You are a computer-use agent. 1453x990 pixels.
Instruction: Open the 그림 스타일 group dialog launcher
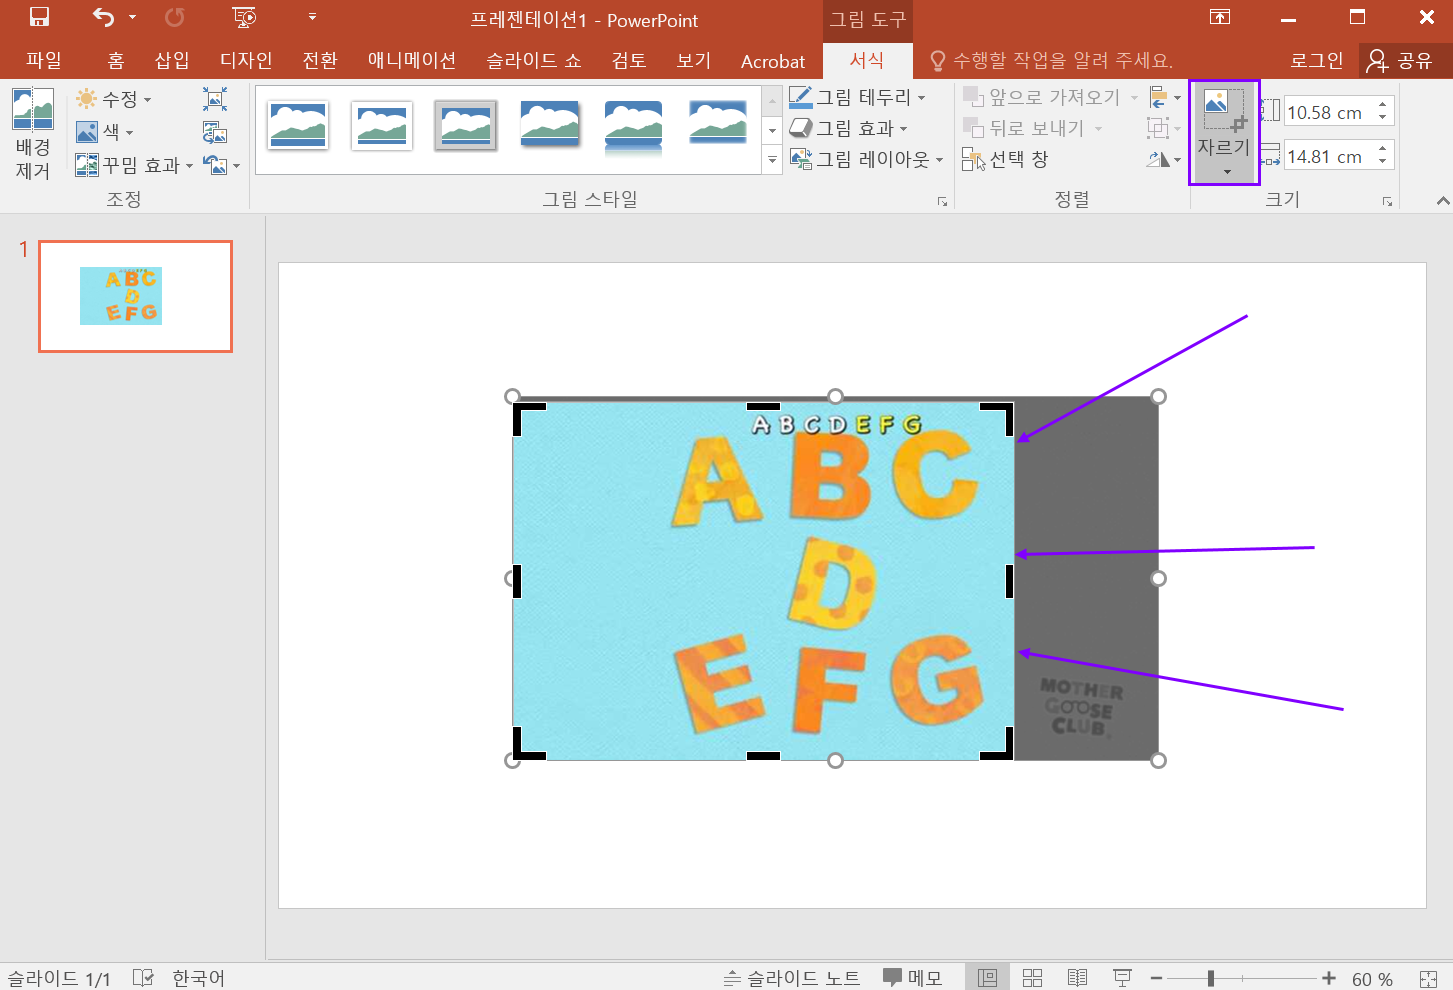[x=942, y=202]
